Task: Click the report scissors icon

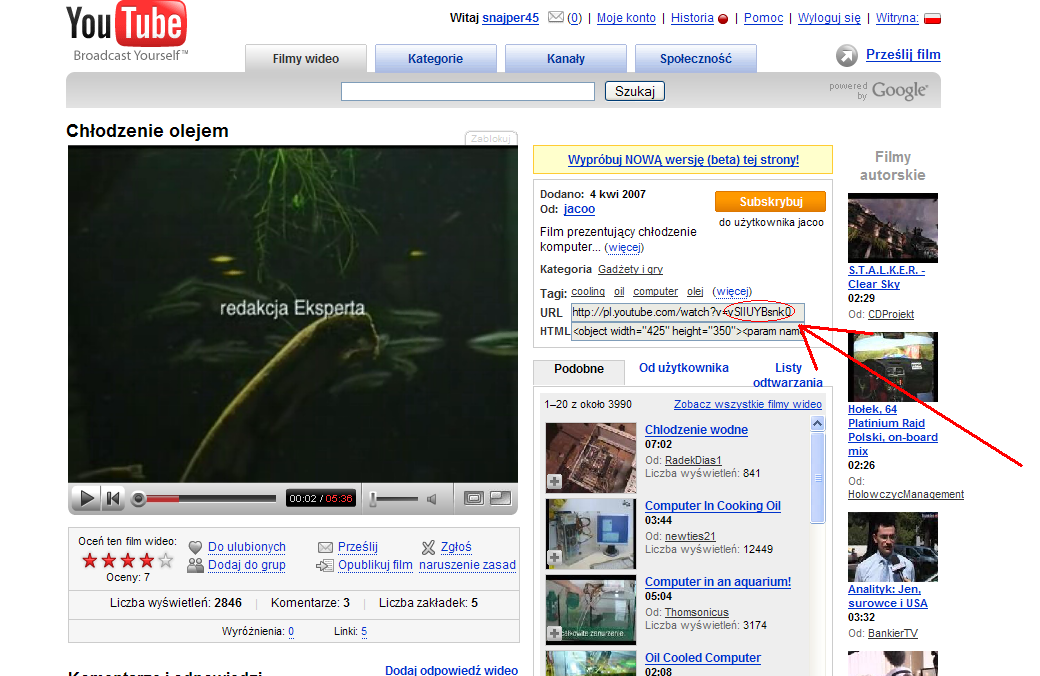Action: [428, 547]
